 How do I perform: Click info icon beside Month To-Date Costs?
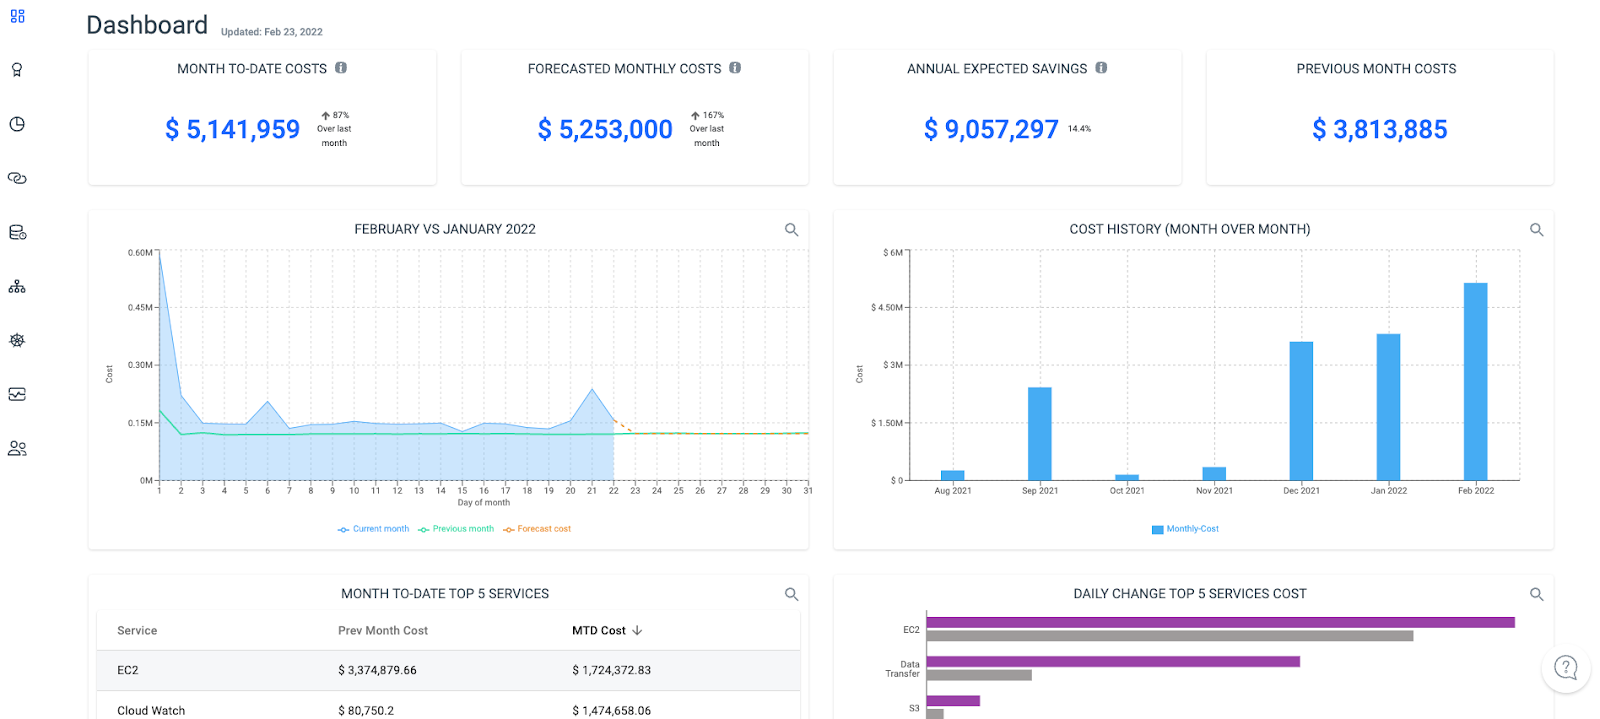click(x=341, y=68)
